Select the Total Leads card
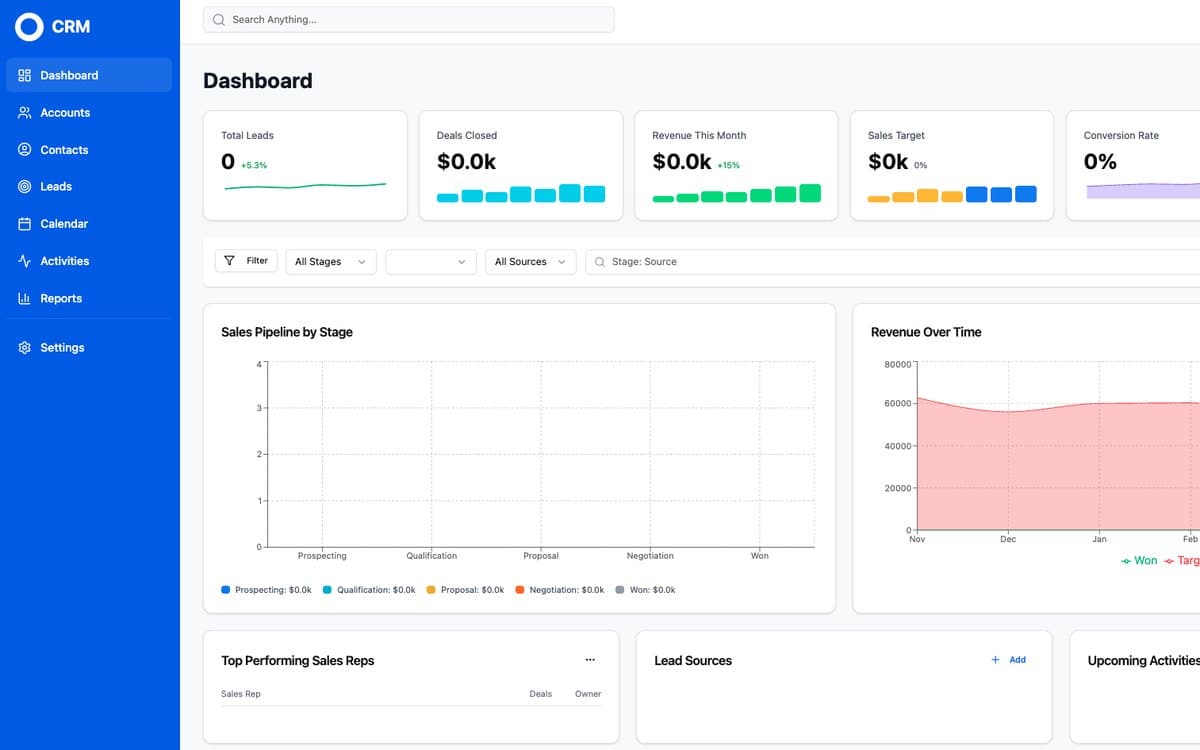The image size is (1200, 750). 305,165
